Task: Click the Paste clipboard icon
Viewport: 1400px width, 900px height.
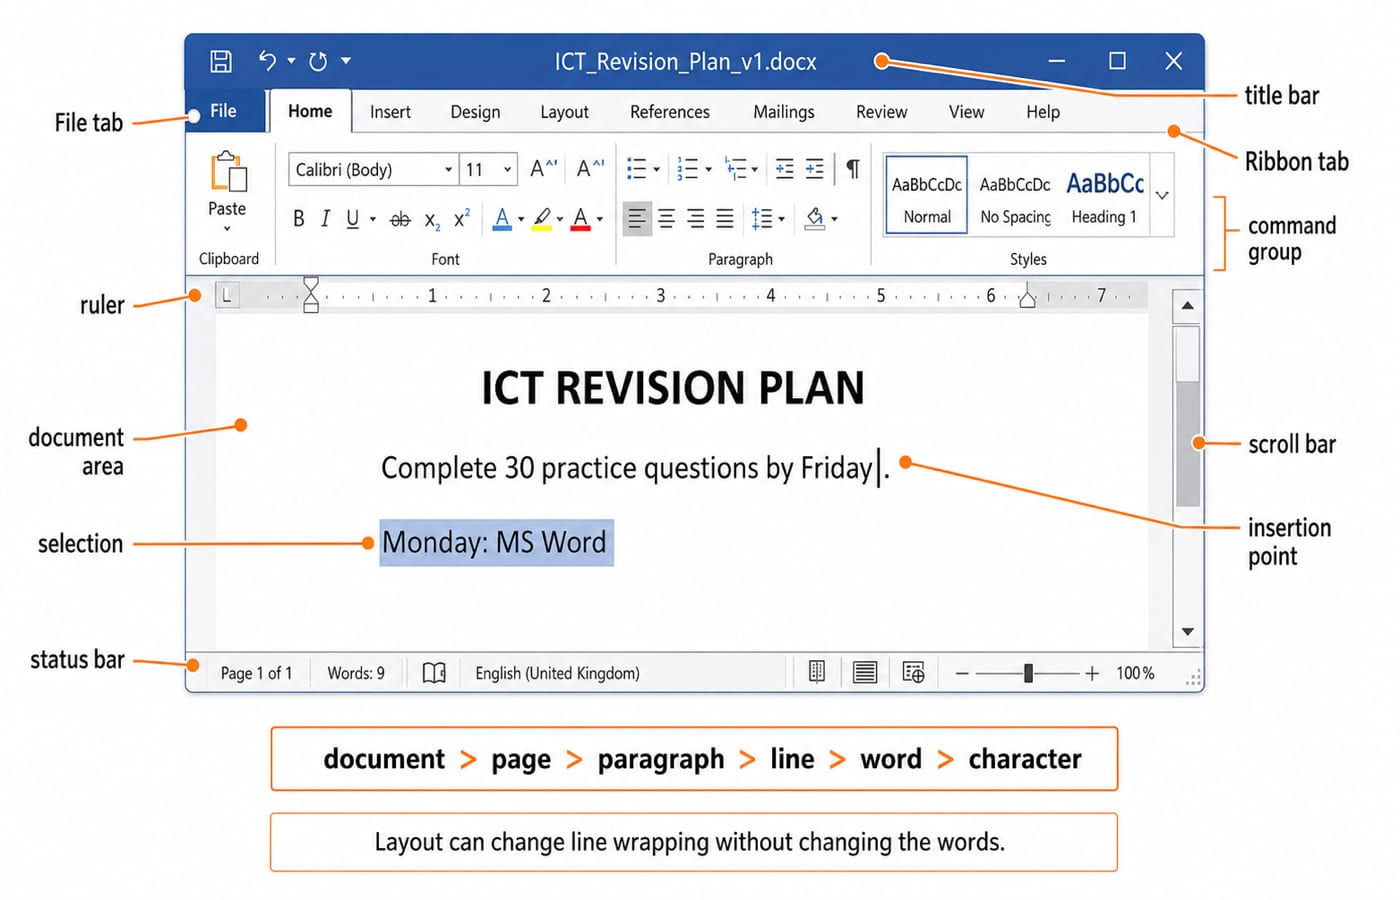Action: [228, 172]
